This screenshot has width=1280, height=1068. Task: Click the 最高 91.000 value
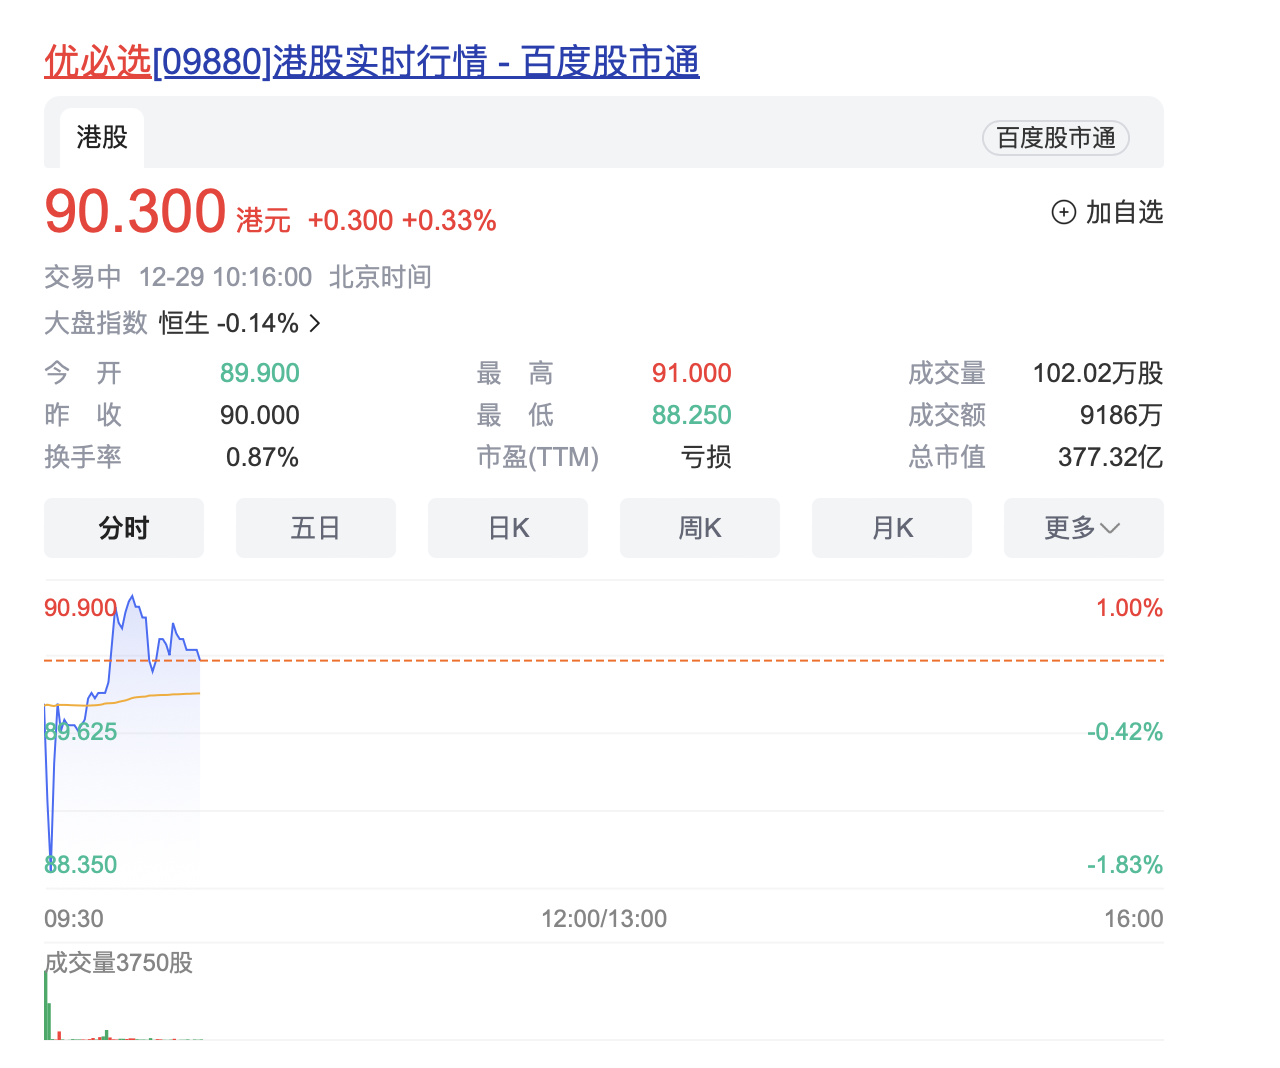(692, 373)
